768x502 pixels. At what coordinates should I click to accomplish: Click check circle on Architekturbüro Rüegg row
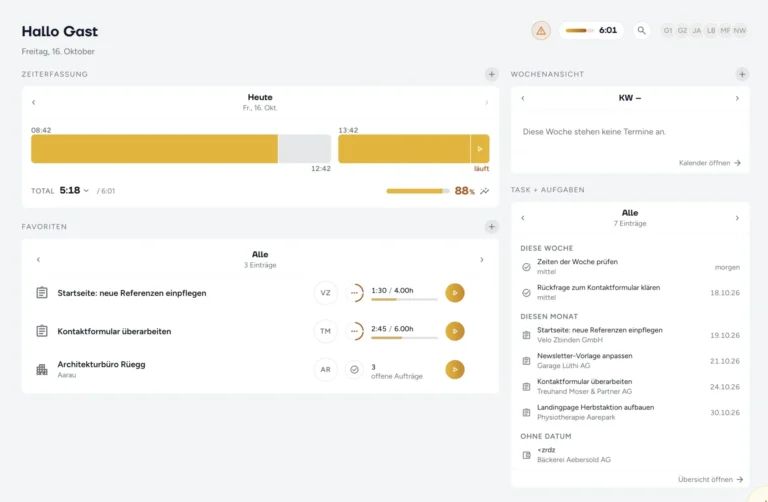pyautogui.click(x=354, y=369)
